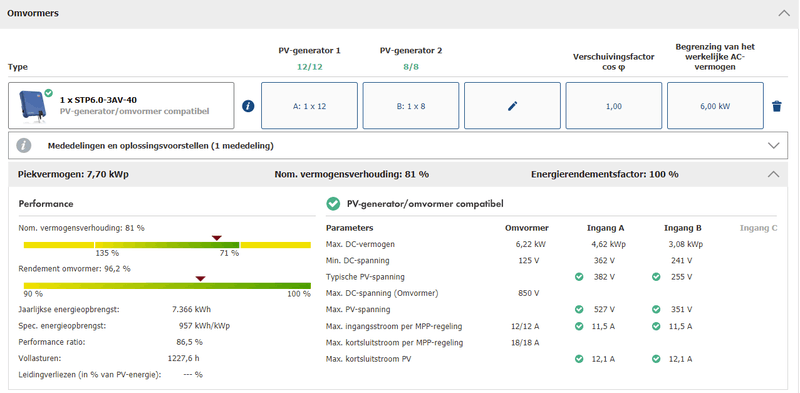This screenshot has height=393, width=800.
Task: Click the 18/18 A short-circuit current value
Action: pyautogui.click(x=524, y=342)
